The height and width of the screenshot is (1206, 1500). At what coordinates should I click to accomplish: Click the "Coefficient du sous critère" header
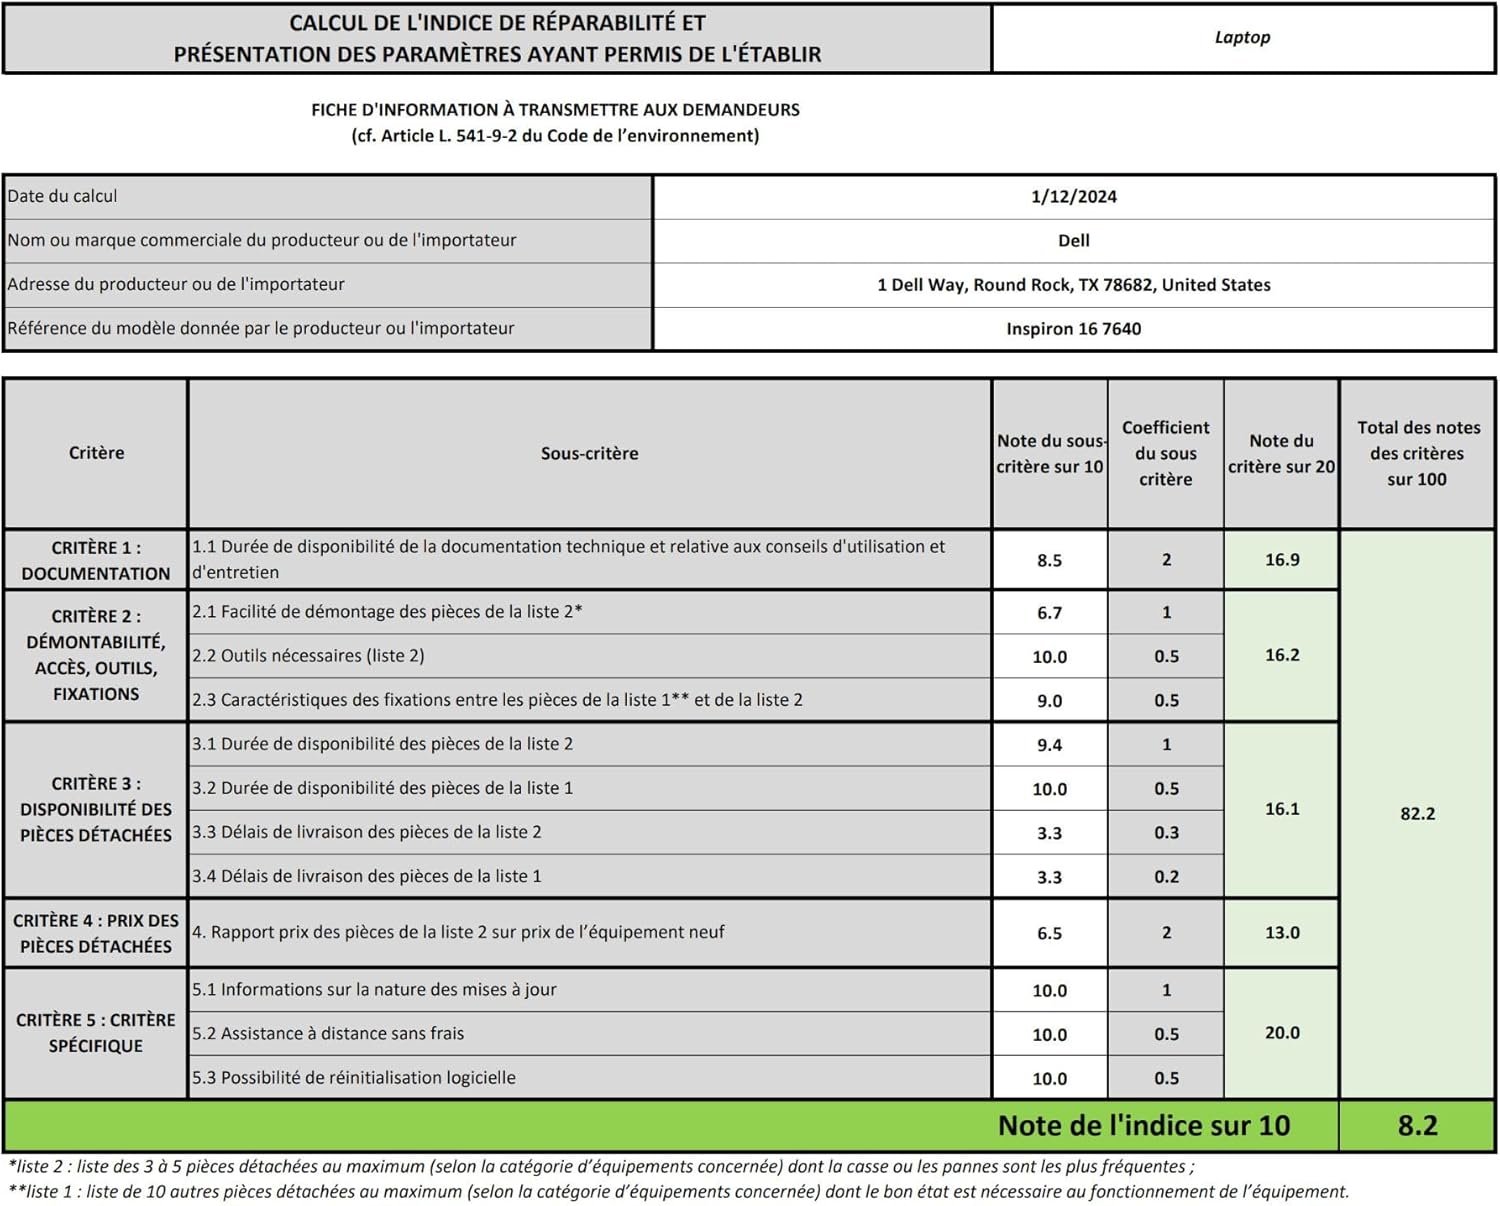(1165, 453)
